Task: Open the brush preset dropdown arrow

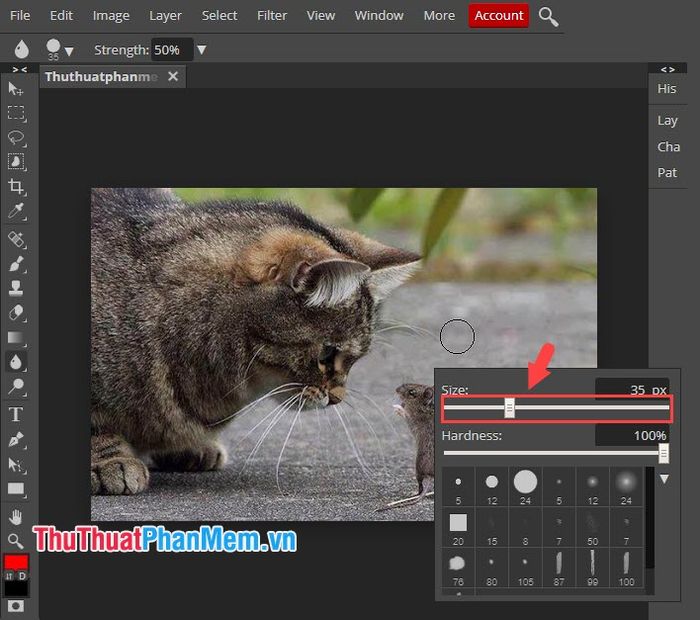Action: pos(69,51)
